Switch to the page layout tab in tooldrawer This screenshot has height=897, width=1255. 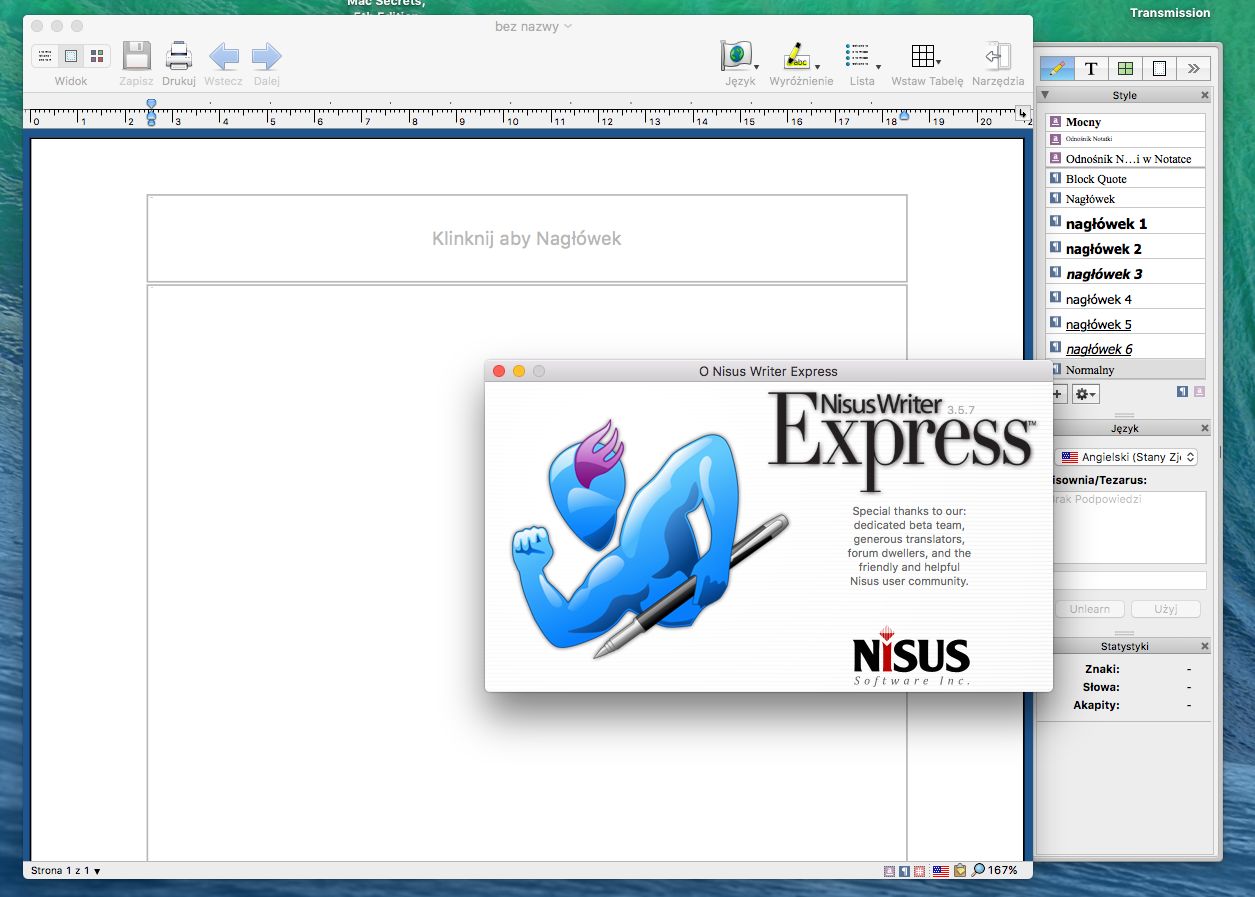[1159, 68]
